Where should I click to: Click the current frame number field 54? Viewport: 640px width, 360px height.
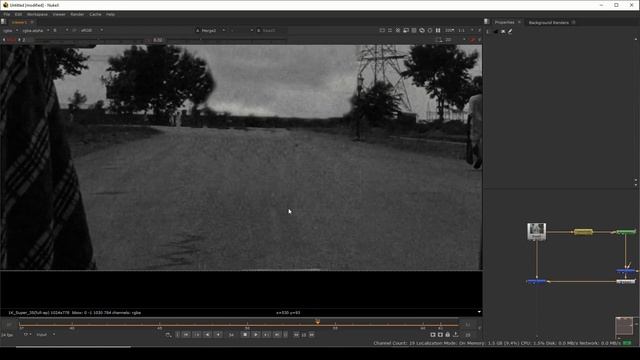click(231, 335)
